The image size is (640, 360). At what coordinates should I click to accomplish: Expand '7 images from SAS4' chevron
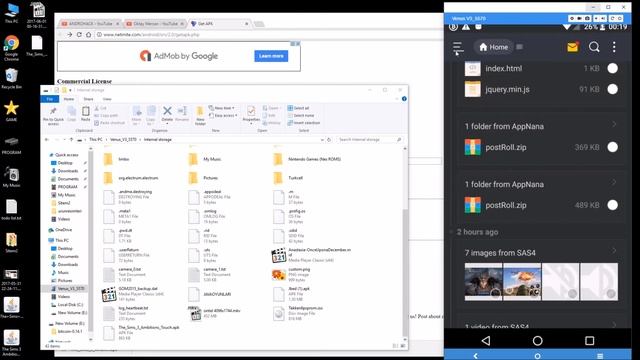(614, 251)
